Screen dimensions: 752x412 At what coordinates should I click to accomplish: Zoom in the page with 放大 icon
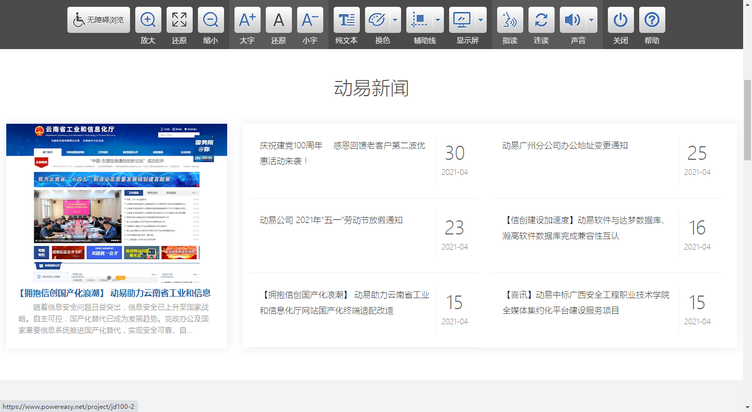(x=148, y=20)
